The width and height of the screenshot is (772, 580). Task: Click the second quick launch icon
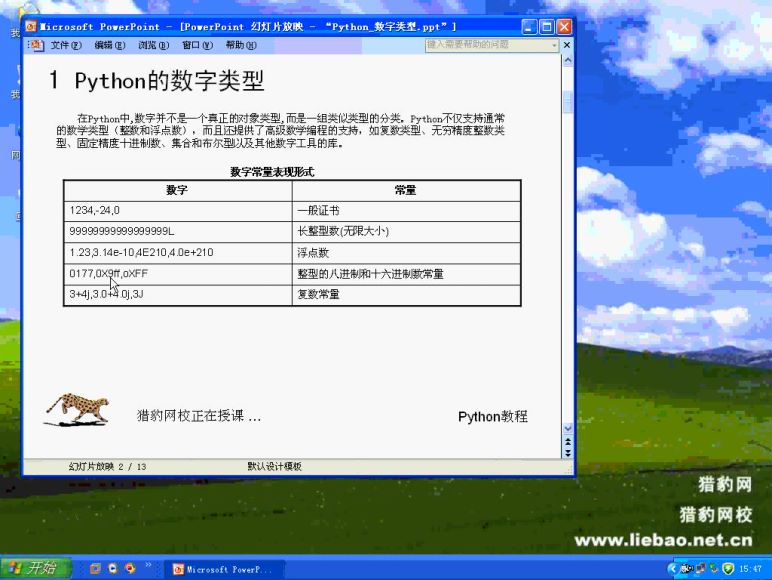113,569
